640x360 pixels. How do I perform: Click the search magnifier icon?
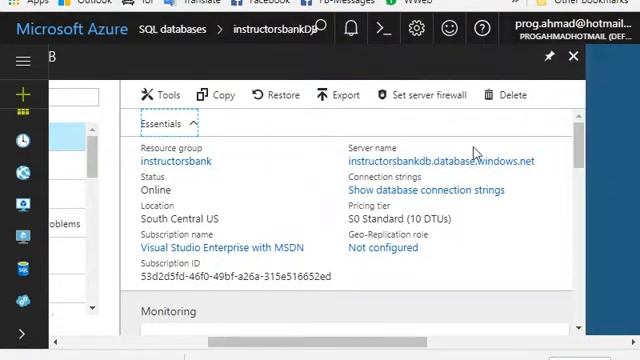[x=321, y=25]
